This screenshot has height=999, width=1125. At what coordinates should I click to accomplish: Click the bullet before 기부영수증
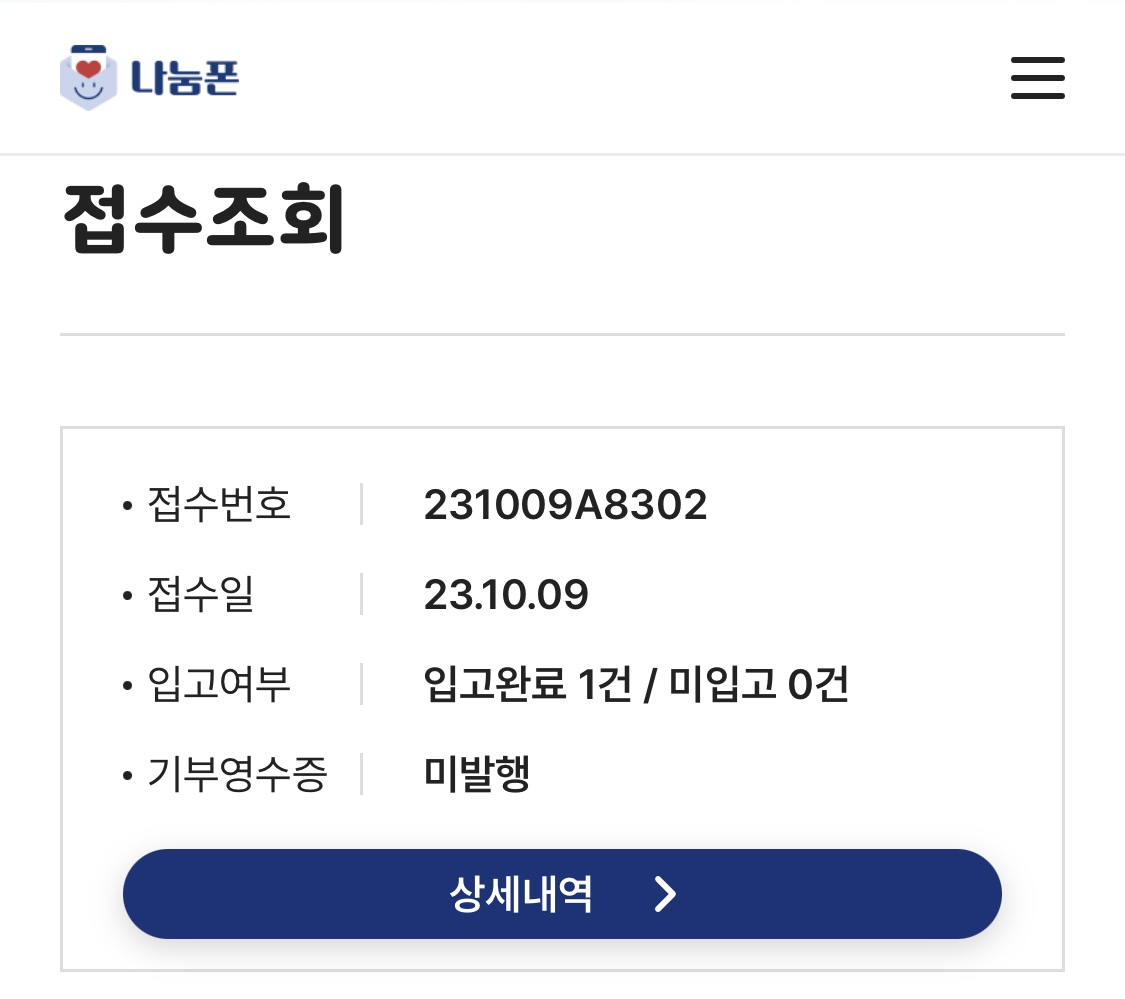pyautogui.click(x=127, y=776)
